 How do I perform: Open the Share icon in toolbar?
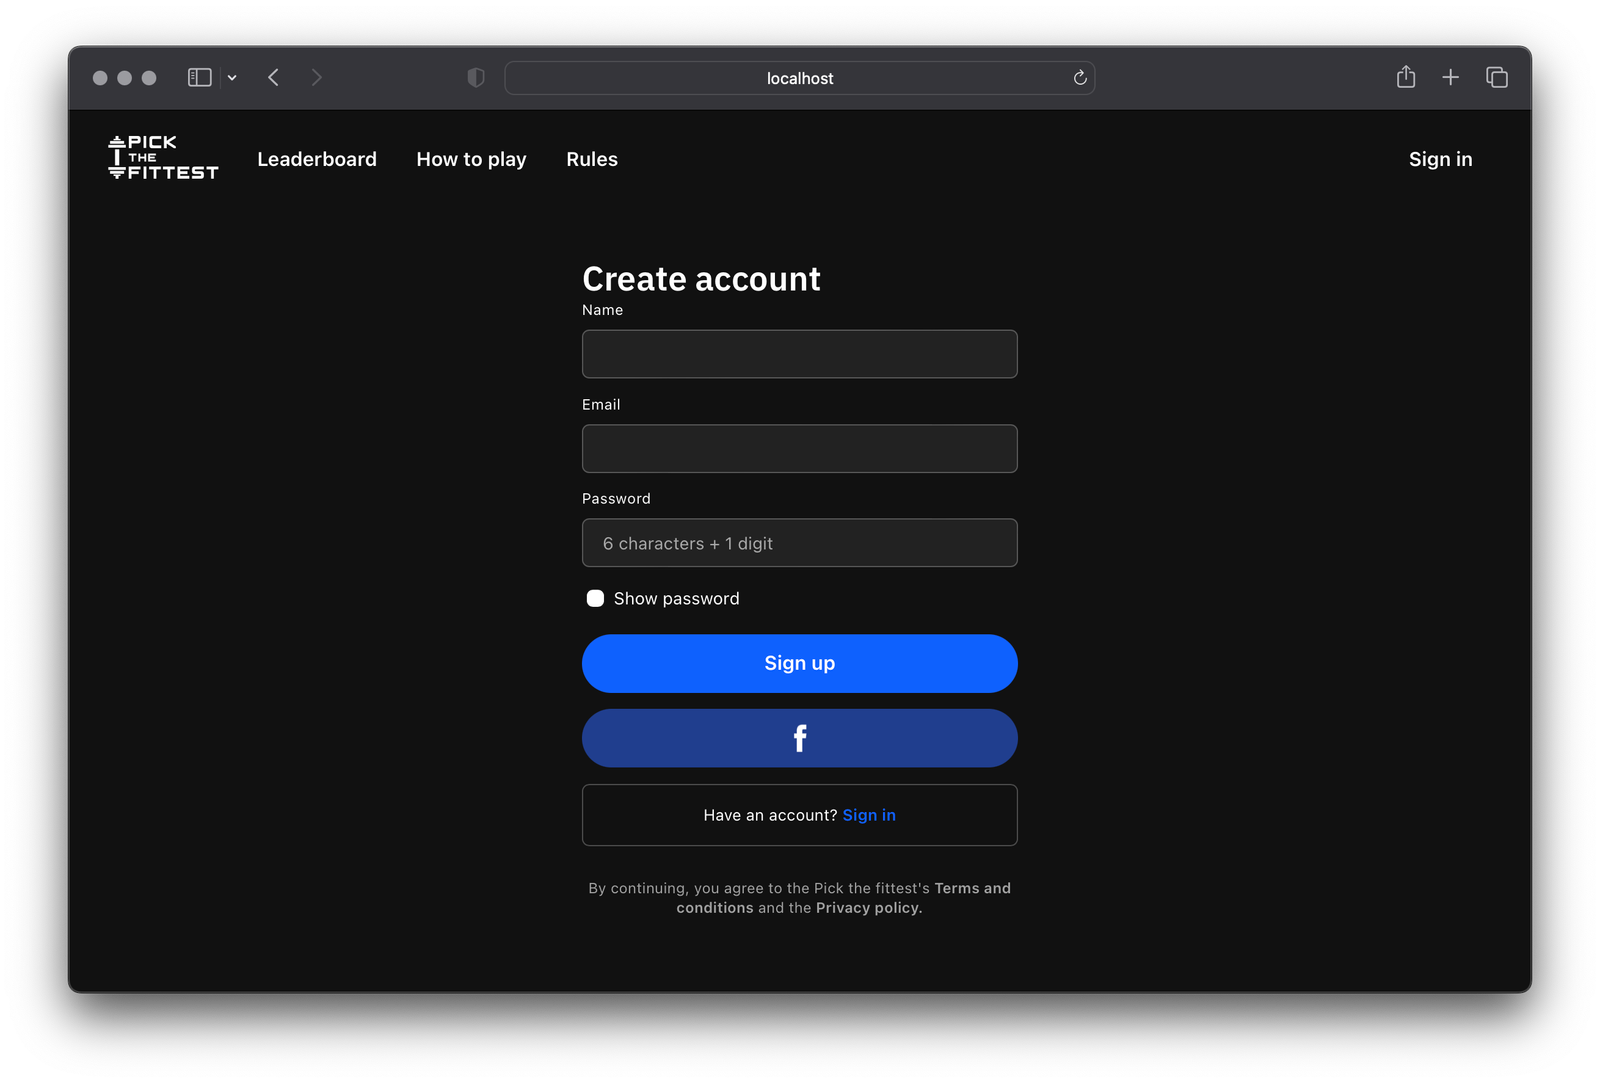(1406, 77)
